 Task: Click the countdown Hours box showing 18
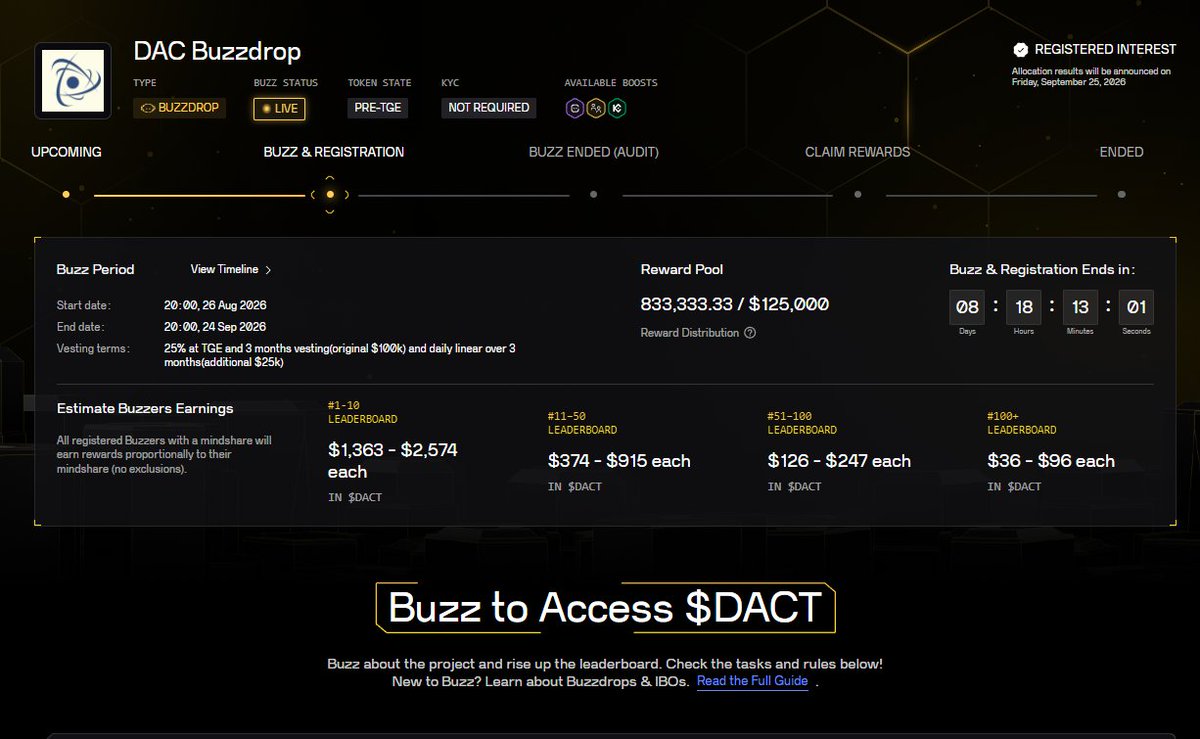(x=1023, y=307)
